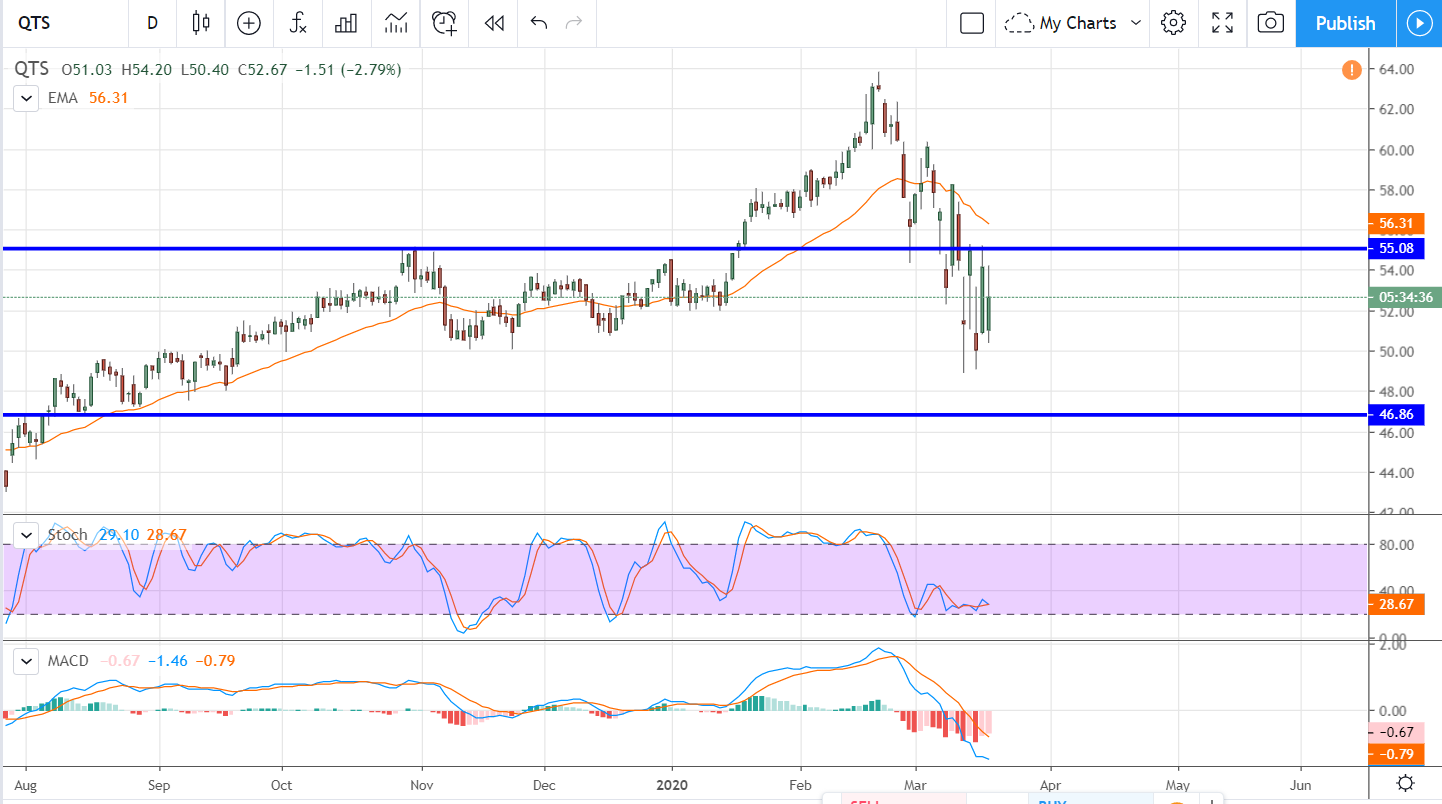Open the financials bar chart icon
This screenshot has width=1442, height=804.
tap(346, 23)
